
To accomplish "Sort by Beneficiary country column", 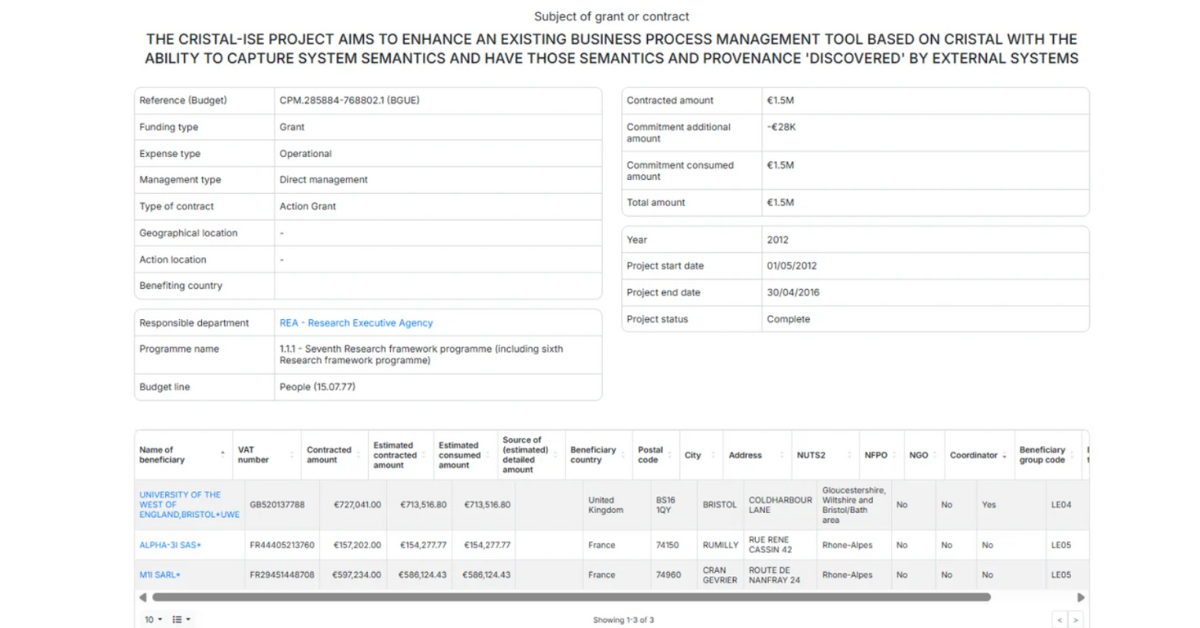I will [x=594, y=455].
